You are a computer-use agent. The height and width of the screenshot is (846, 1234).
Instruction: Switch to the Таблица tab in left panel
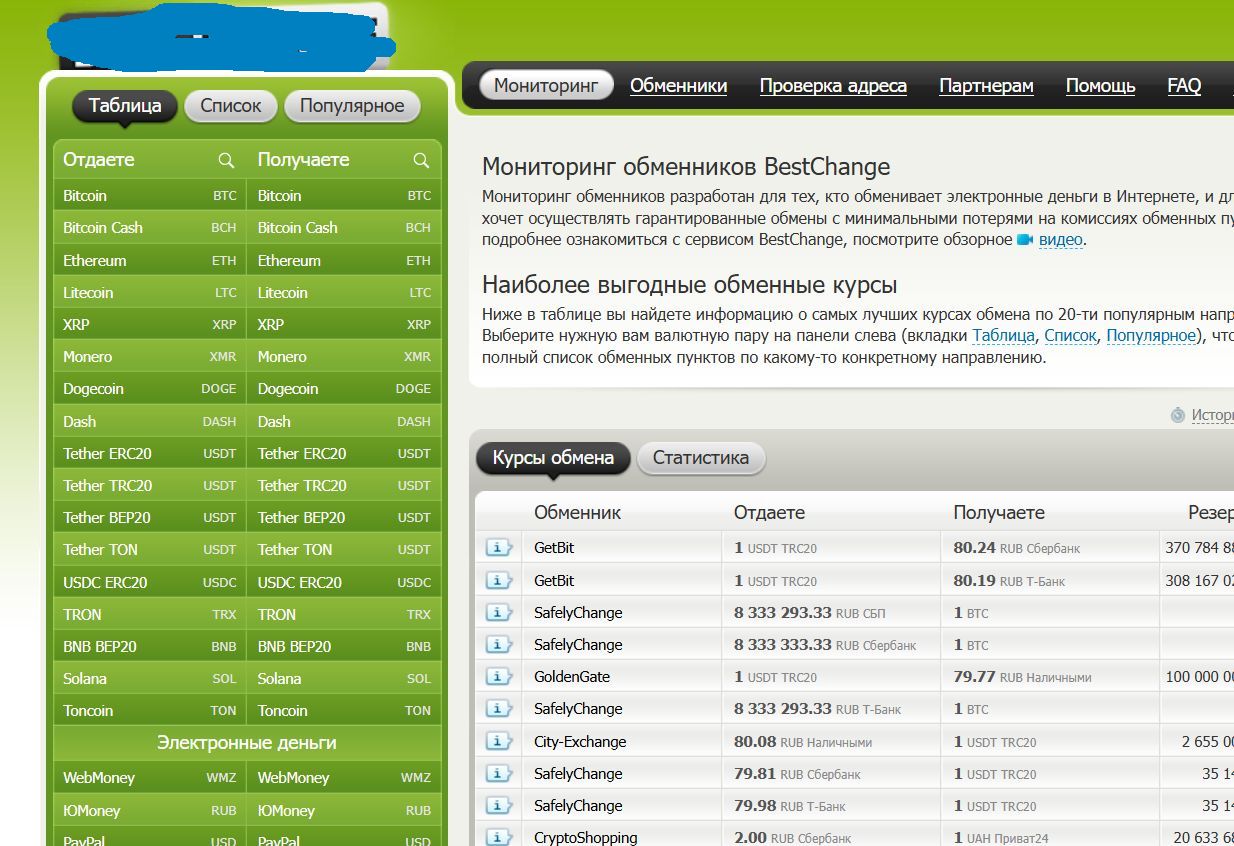click(124, 106)
